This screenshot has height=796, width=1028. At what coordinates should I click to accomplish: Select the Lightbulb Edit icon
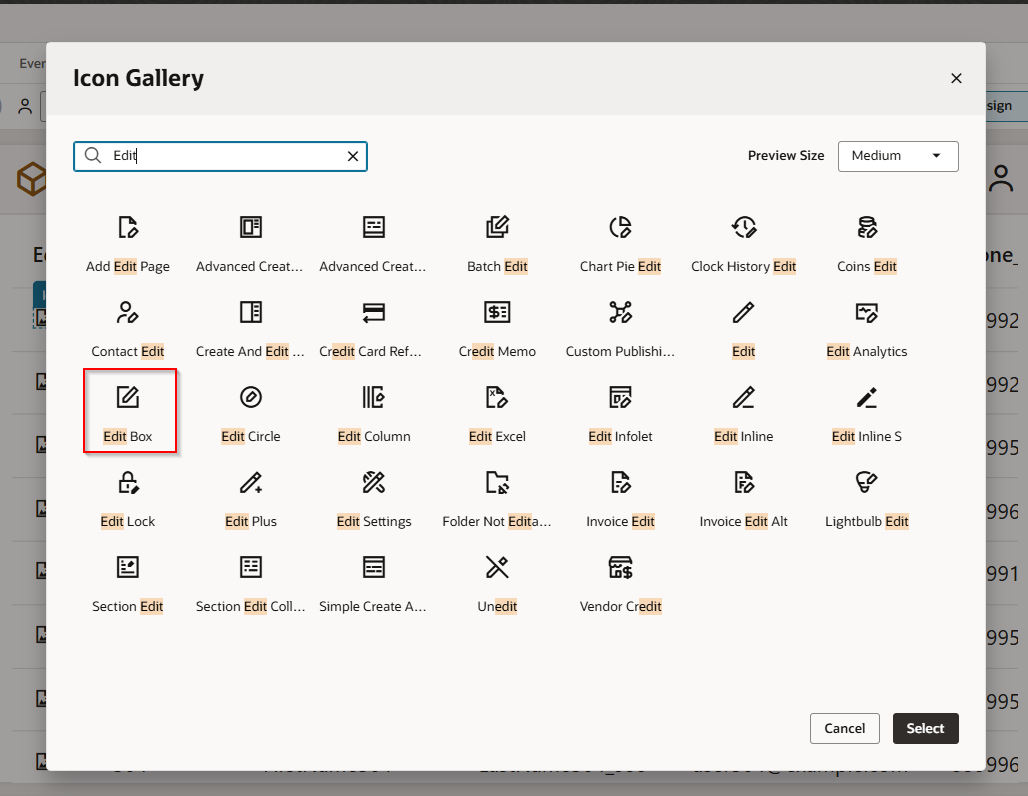click(x=866, y=484)
